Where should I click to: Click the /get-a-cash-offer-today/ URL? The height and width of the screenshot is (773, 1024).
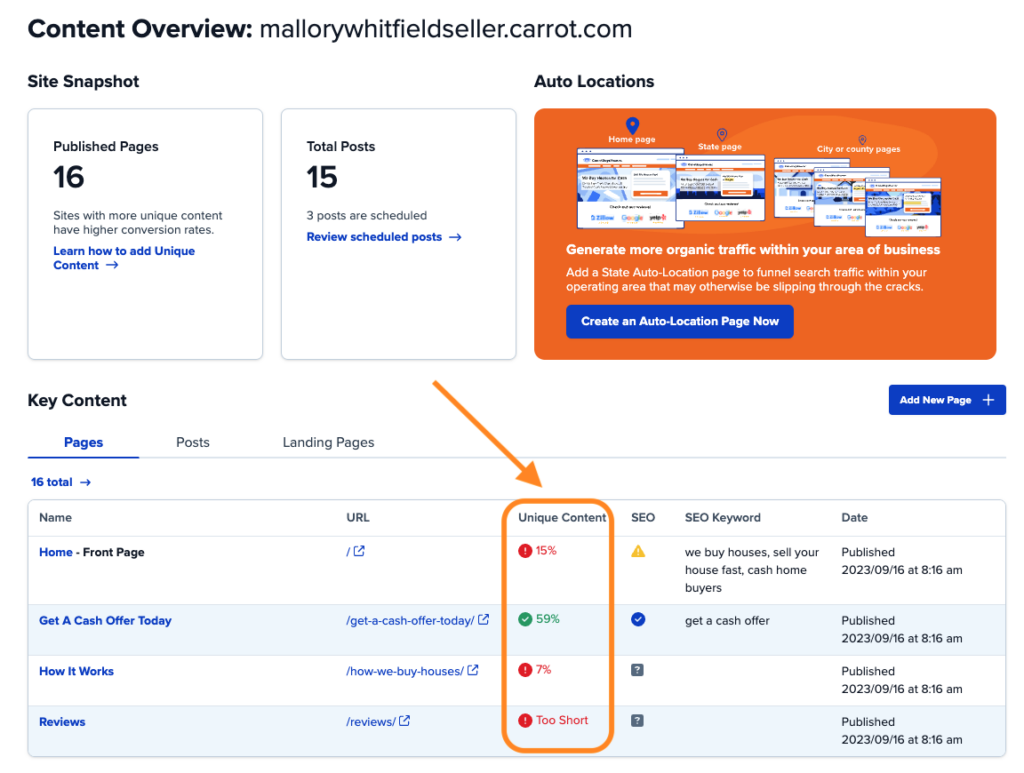click(410, 621)
